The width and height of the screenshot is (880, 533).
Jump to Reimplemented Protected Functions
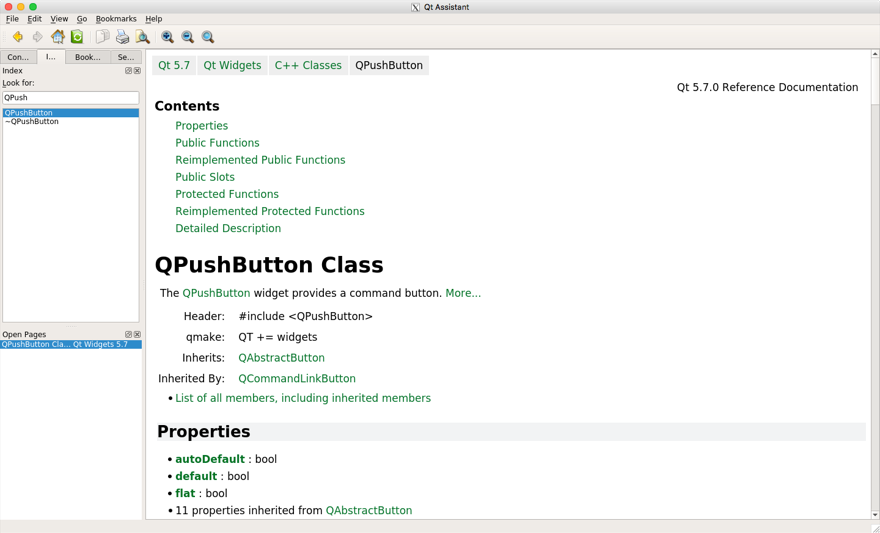tap(270, 212)
